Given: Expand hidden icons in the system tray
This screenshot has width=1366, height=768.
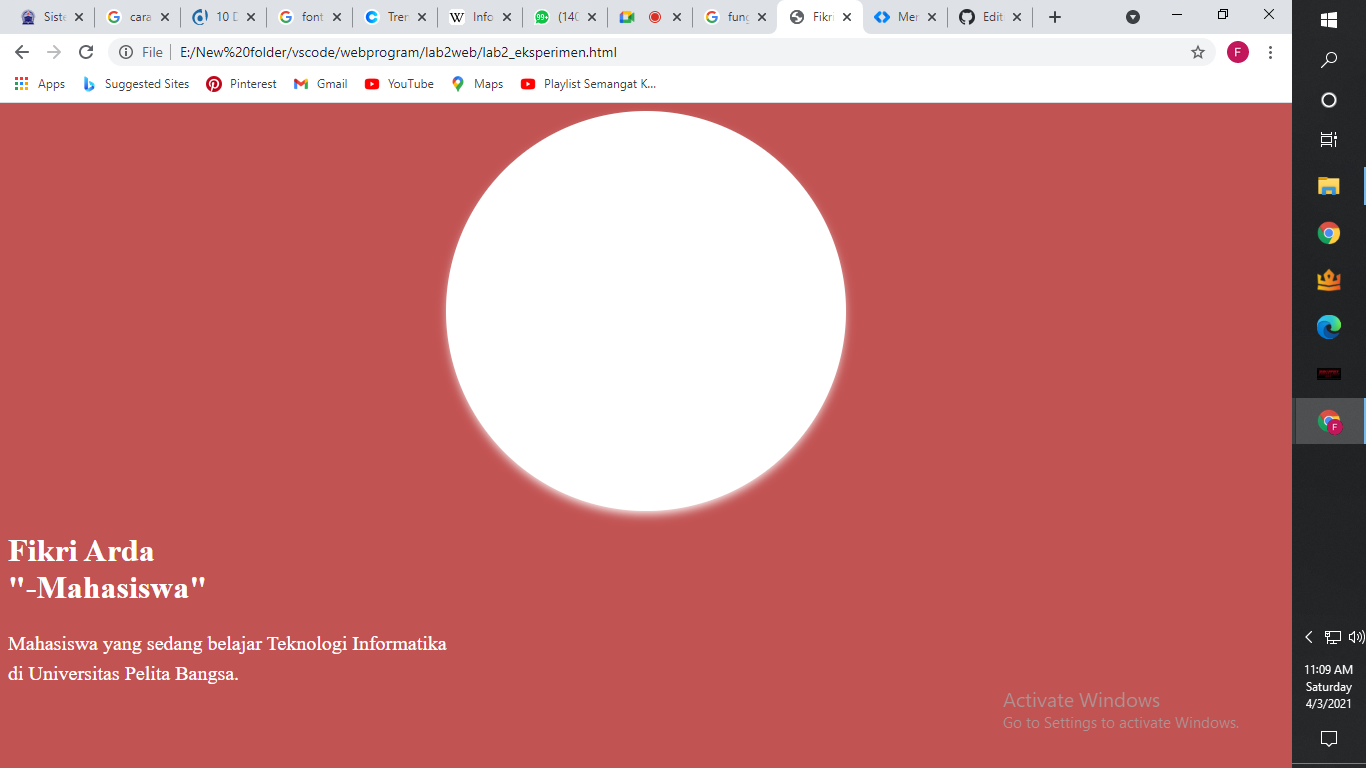Looking at the screenshot, I should coord(1308,636).
